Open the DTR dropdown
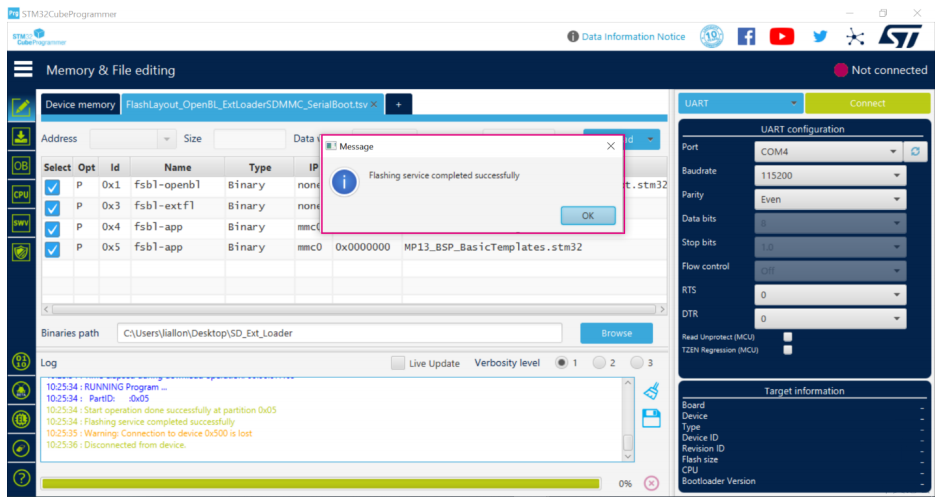Viewport: 939px width, 503px height. 830,319
